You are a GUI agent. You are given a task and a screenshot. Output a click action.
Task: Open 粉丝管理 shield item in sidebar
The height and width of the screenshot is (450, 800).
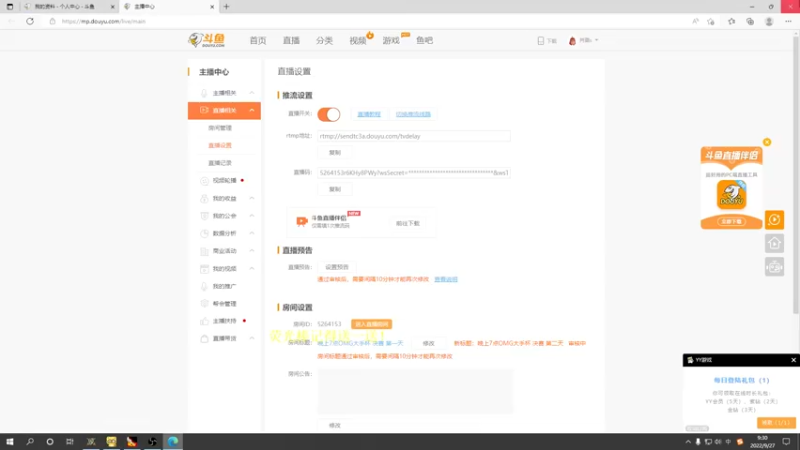point(224,304)
